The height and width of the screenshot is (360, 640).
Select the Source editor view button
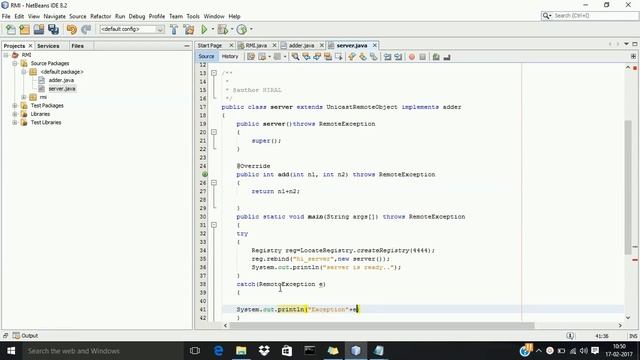206,57
